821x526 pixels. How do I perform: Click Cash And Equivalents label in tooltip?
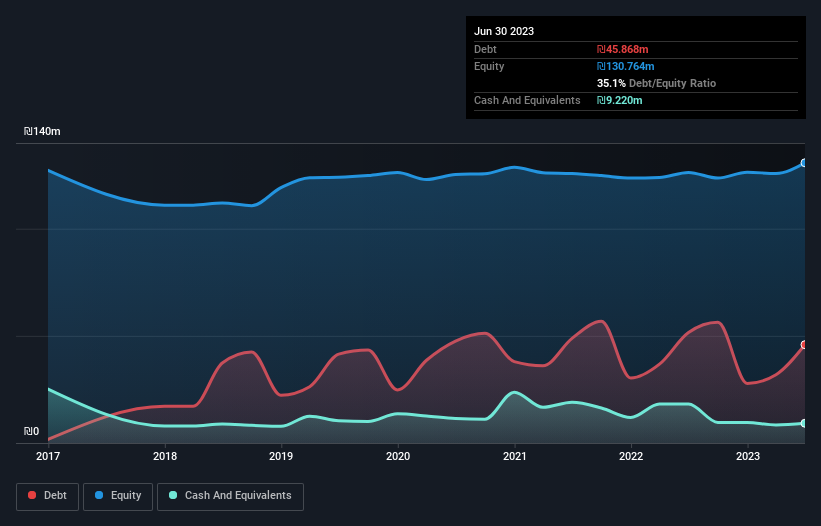527,100
